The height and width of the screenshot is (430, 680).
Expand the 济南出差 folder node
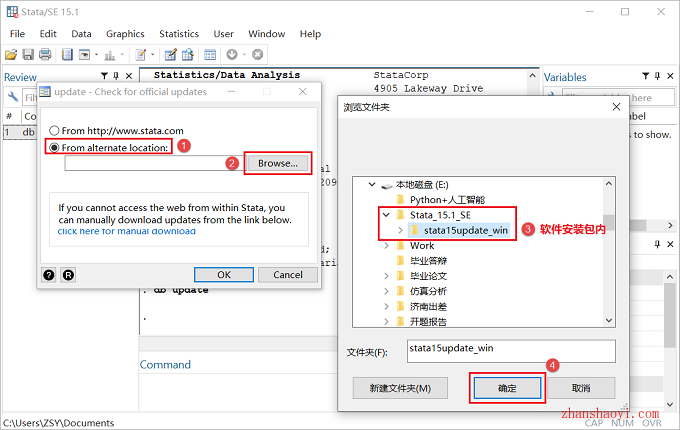(x=386, y=306)
